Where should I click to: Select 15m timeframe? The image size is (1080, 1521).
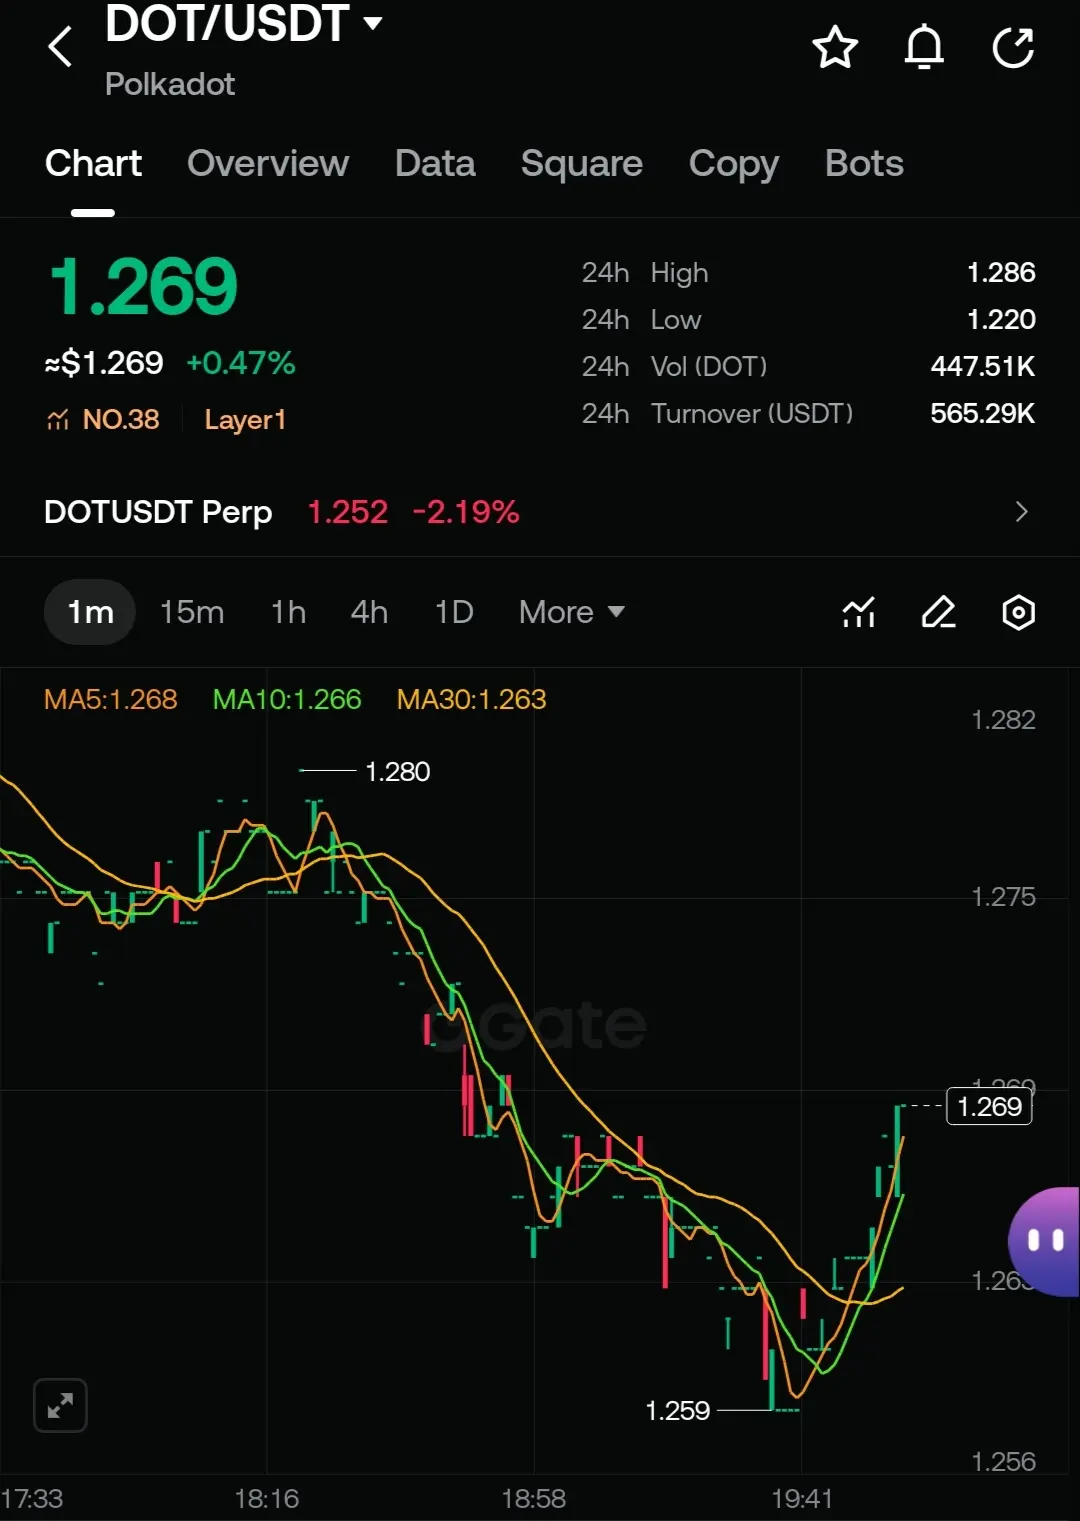192,612
